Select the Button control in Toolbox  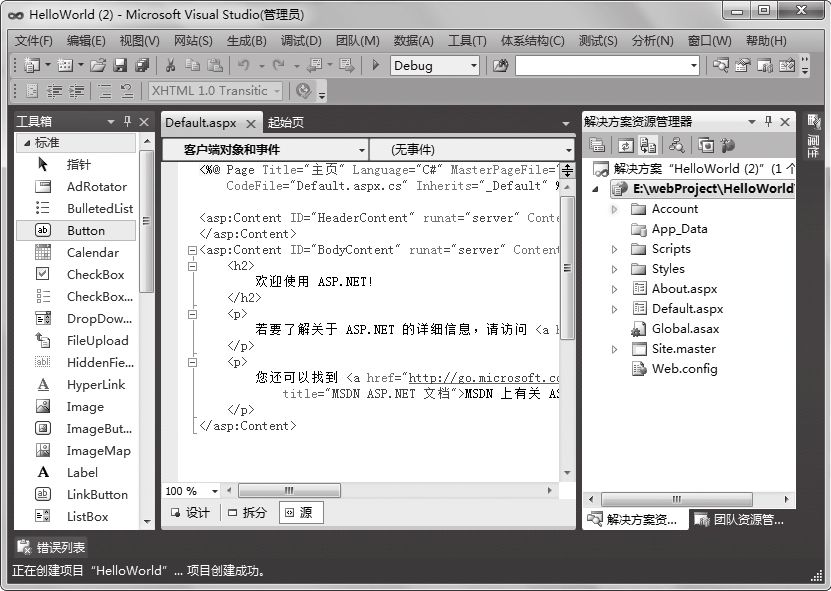tap(75, 231)
